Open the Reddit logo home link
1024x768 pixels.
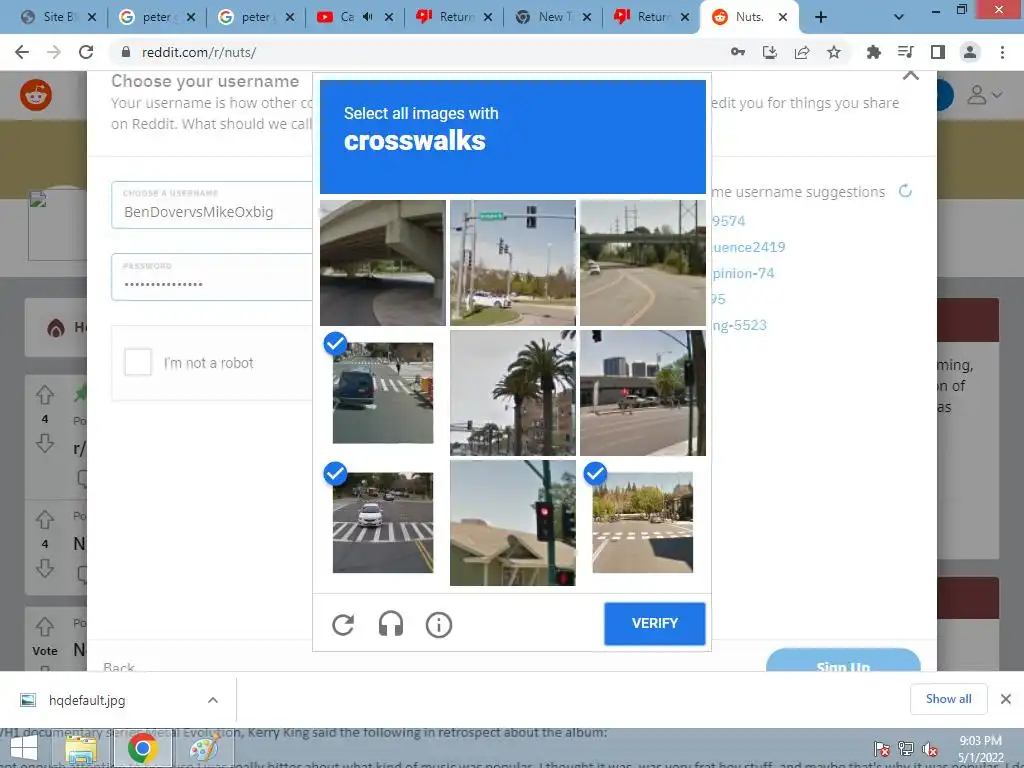[36, 95]
